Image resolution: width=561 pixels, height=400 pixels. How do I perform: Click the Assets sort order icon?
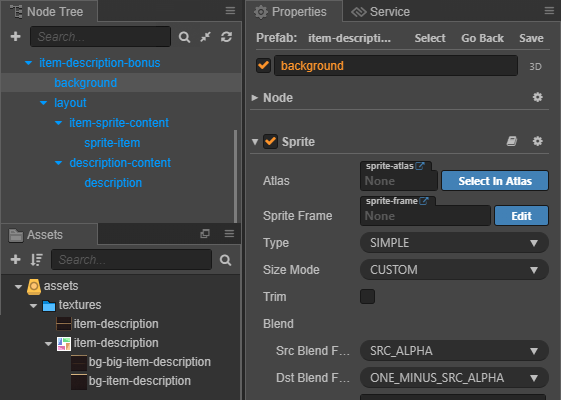tap(36, 260)
